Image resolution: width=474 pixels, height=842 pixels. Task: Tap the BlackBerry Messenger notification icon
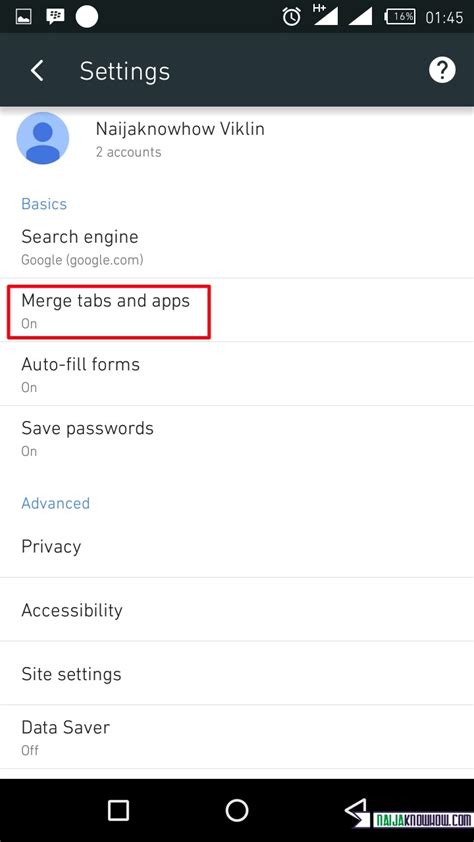[x=55, y=17]
